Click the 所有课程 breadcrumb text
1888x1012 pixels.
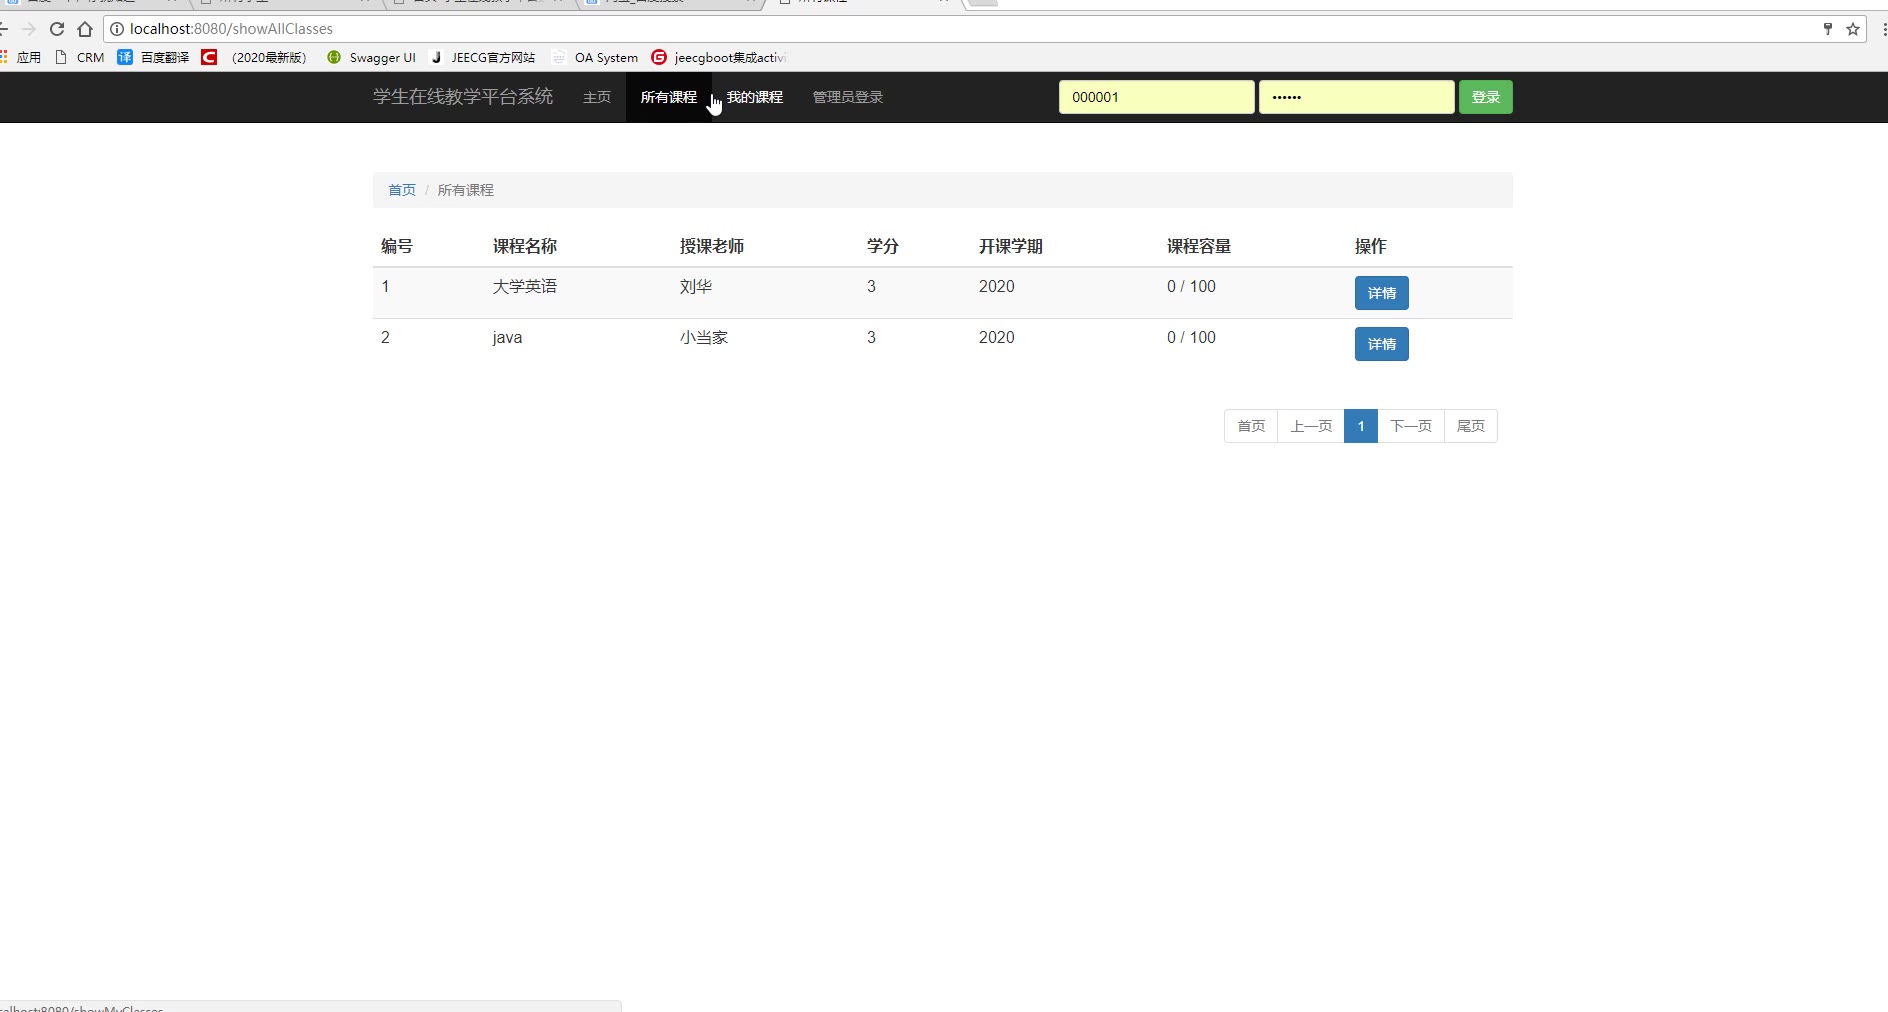[x=466, y=190]
